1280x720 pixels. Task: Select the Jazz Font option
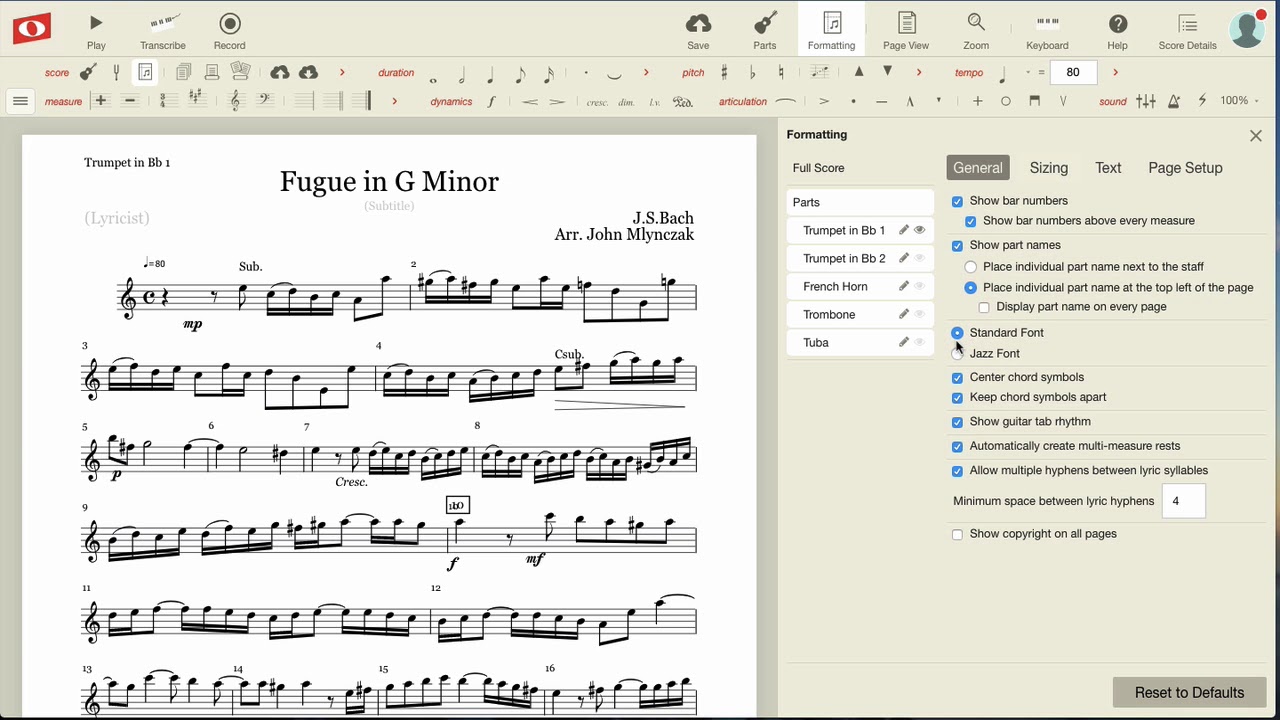click(958, 353)
